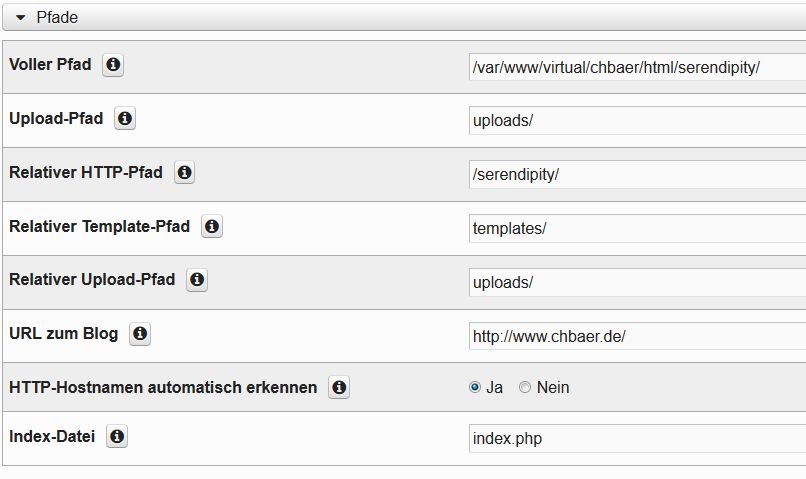The height and width of the screenshot is (479, 806).
Task: Focus the Upload-Pfad input field
Action: (x=637, y=120)
